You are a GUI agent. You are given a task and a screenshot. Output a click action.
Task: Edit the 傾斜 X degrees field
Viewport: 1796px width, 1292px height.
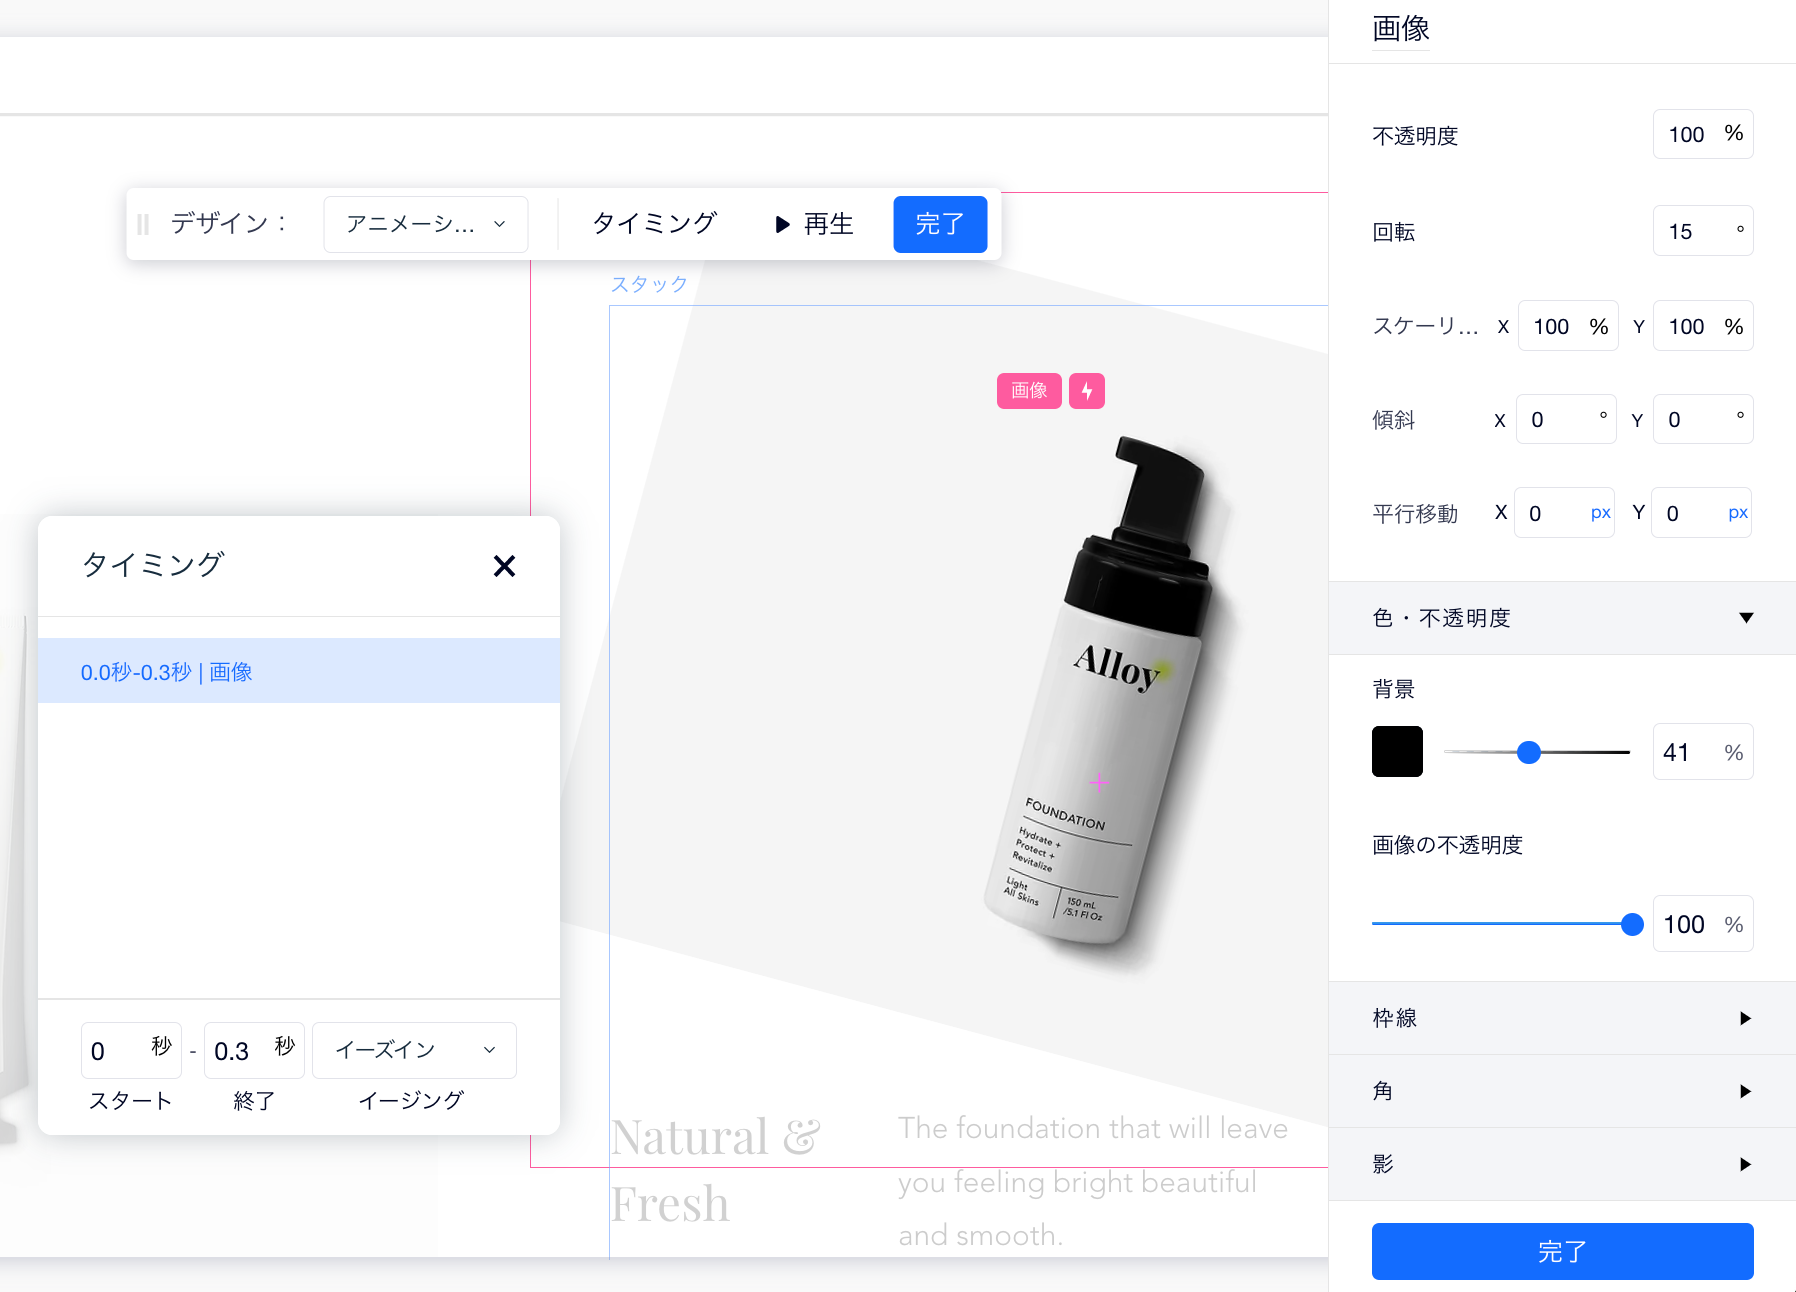1566,419
